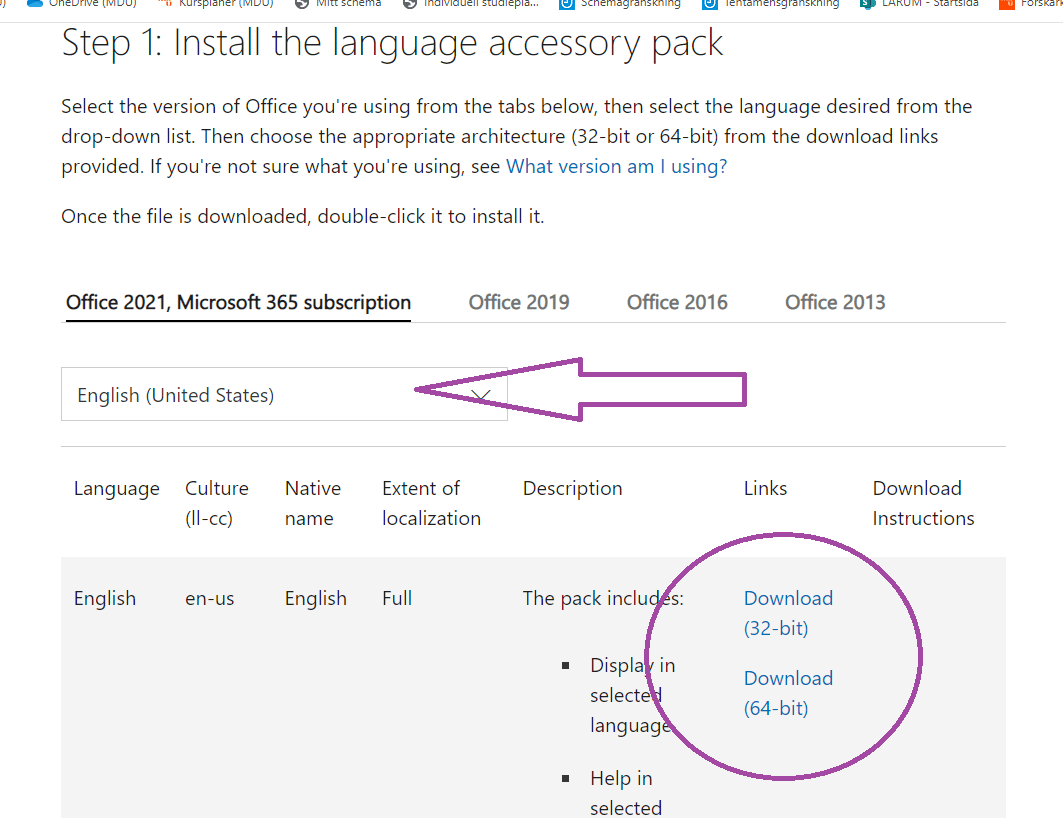
Task: Open the Office 2013 tab
Action: coord(834,301)
